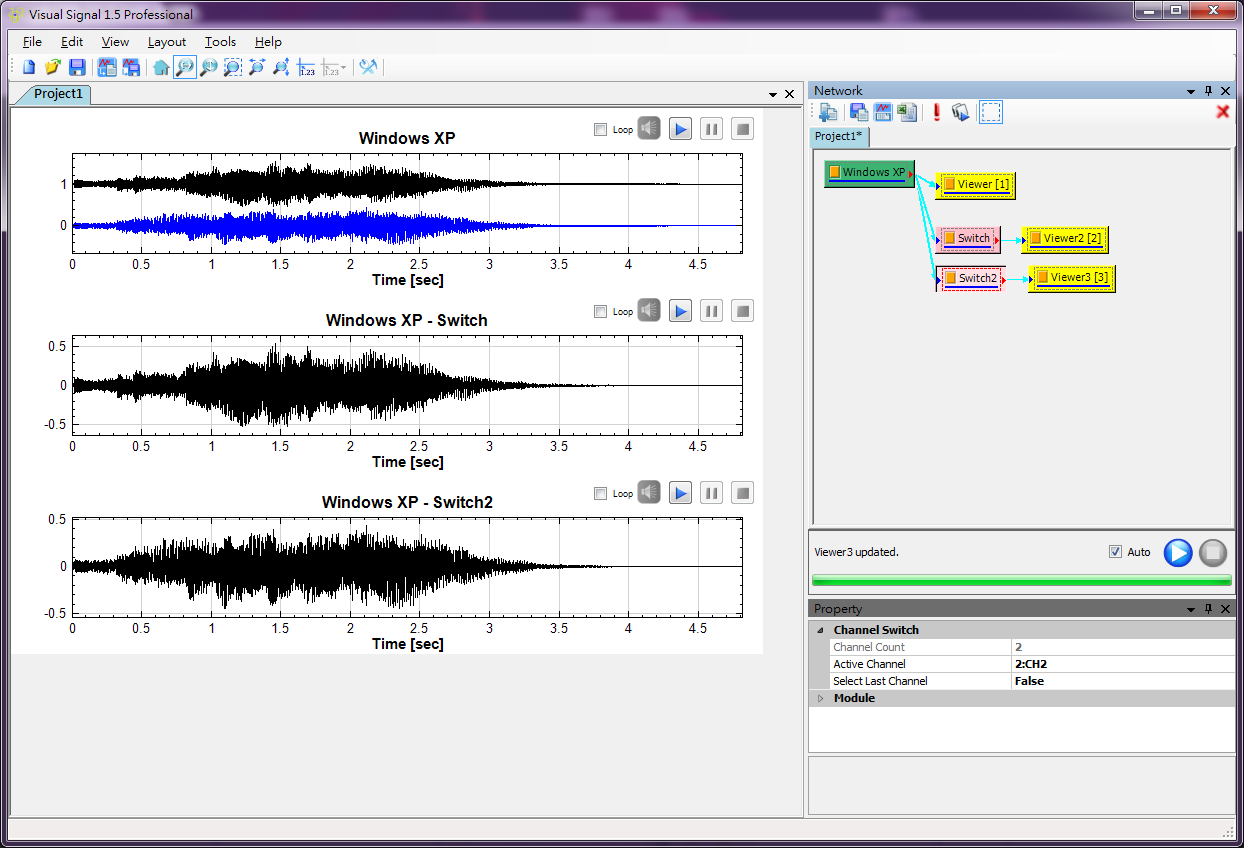Select the Project1* tab in the Network panel
The height and width of the screenshot is (848, 1244).
point(840,136)
